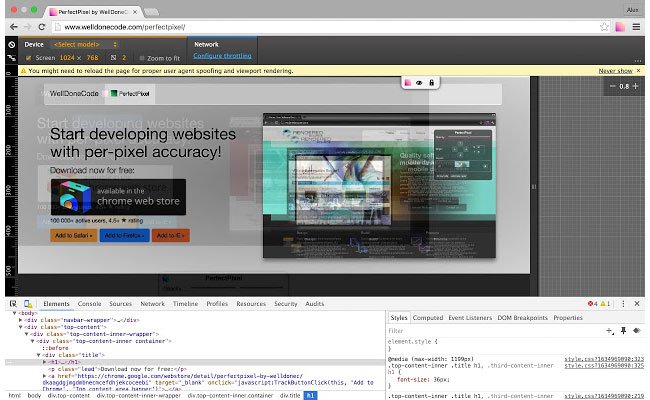This screenshot has width=650, height=400.
Task: Open the Audits tab
Action: tap(315, 304)
